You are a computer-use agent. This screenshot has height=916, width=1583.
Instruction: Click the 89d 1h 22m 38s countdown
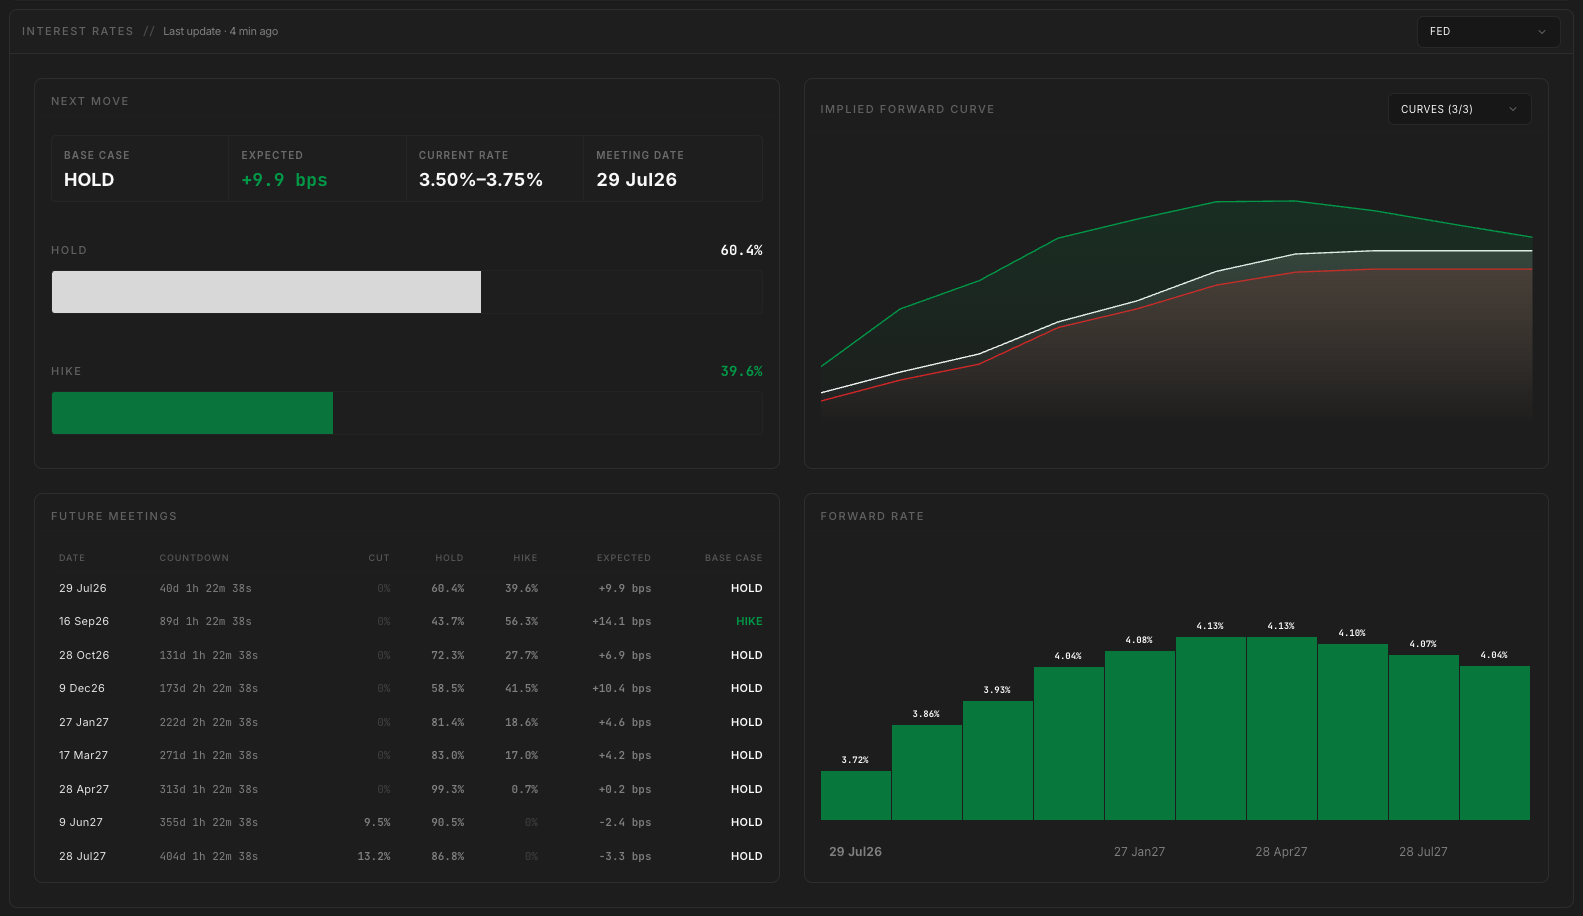pos(206,621)
